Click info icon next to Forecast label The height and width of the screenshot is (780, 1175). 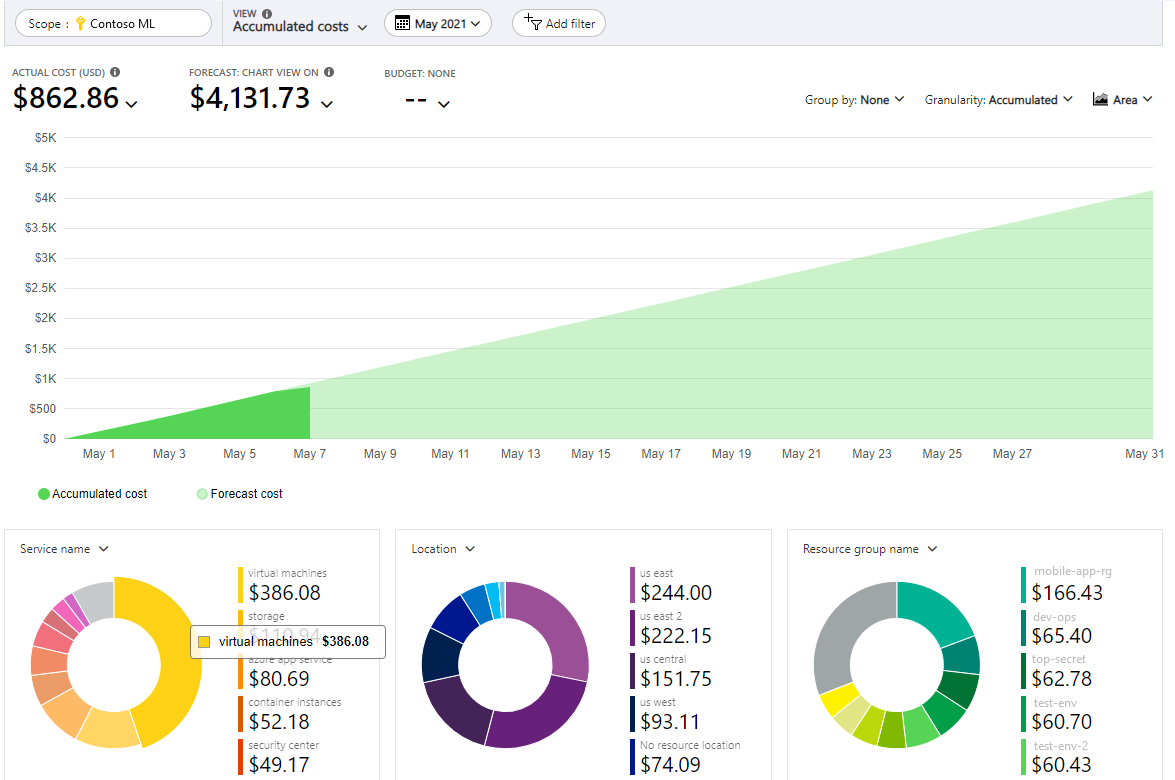[x=329, y=73]
